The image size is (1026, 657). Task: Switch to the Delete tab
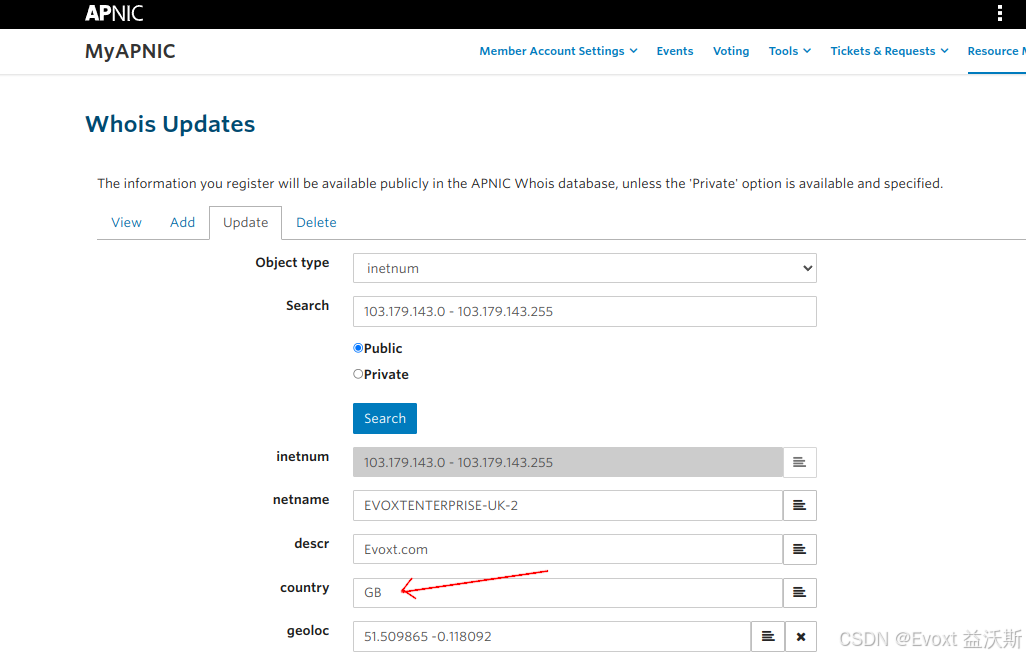(316, 223)
